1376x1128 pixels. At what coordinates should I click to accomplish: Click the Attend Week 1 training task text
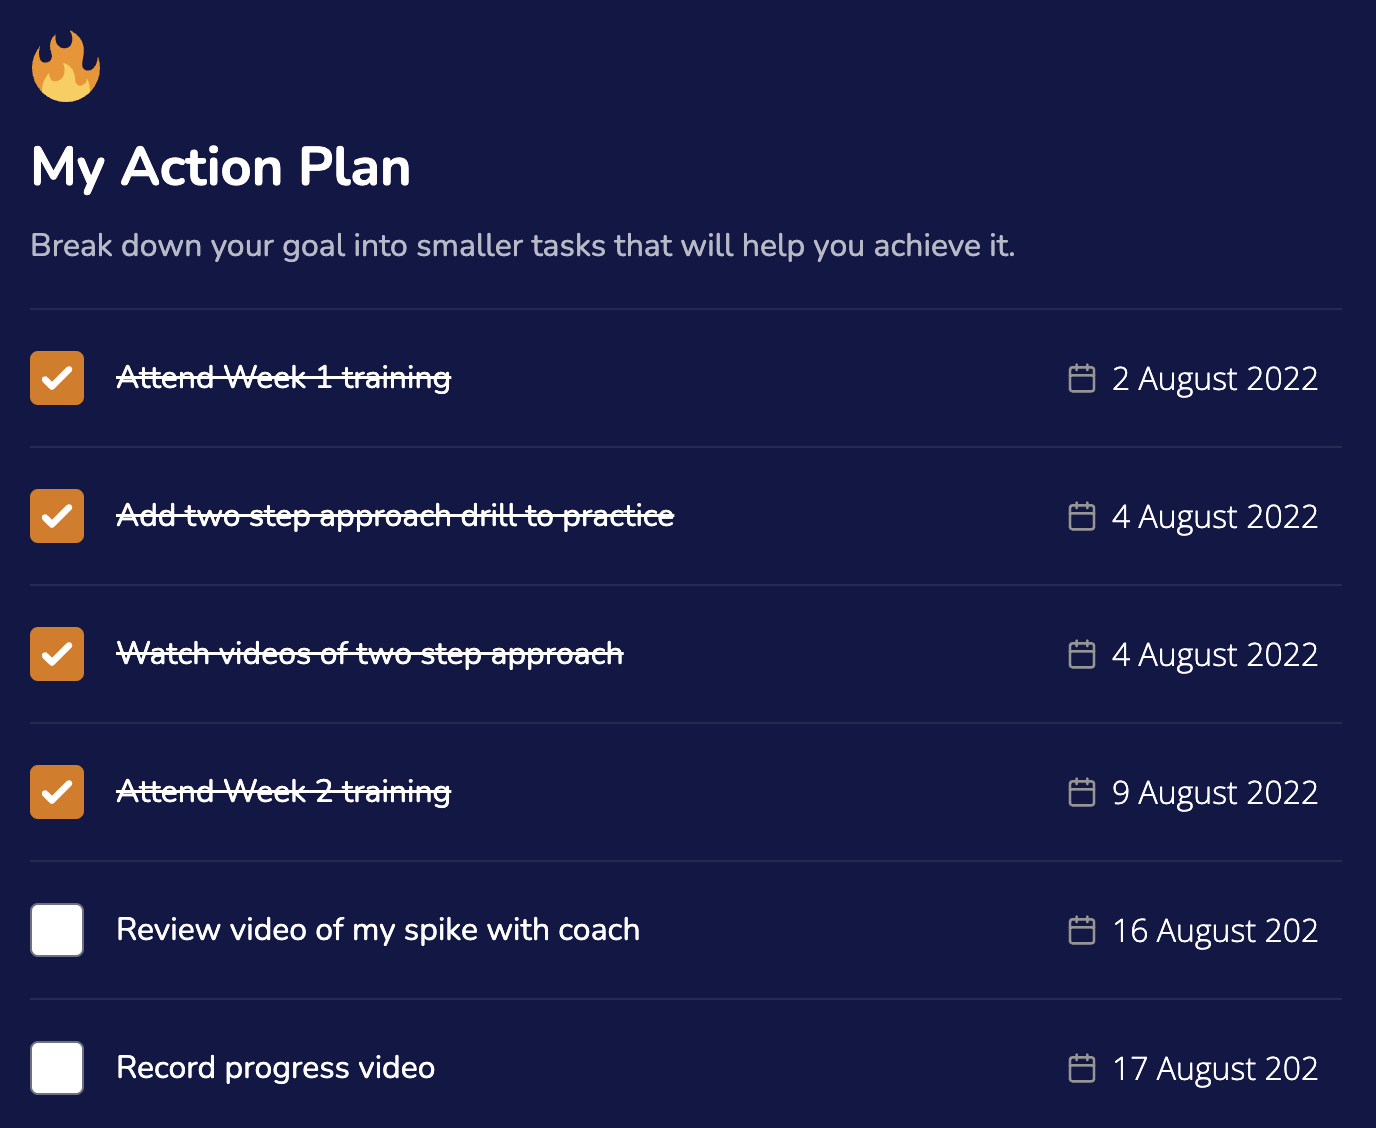[x=284, y=378]
